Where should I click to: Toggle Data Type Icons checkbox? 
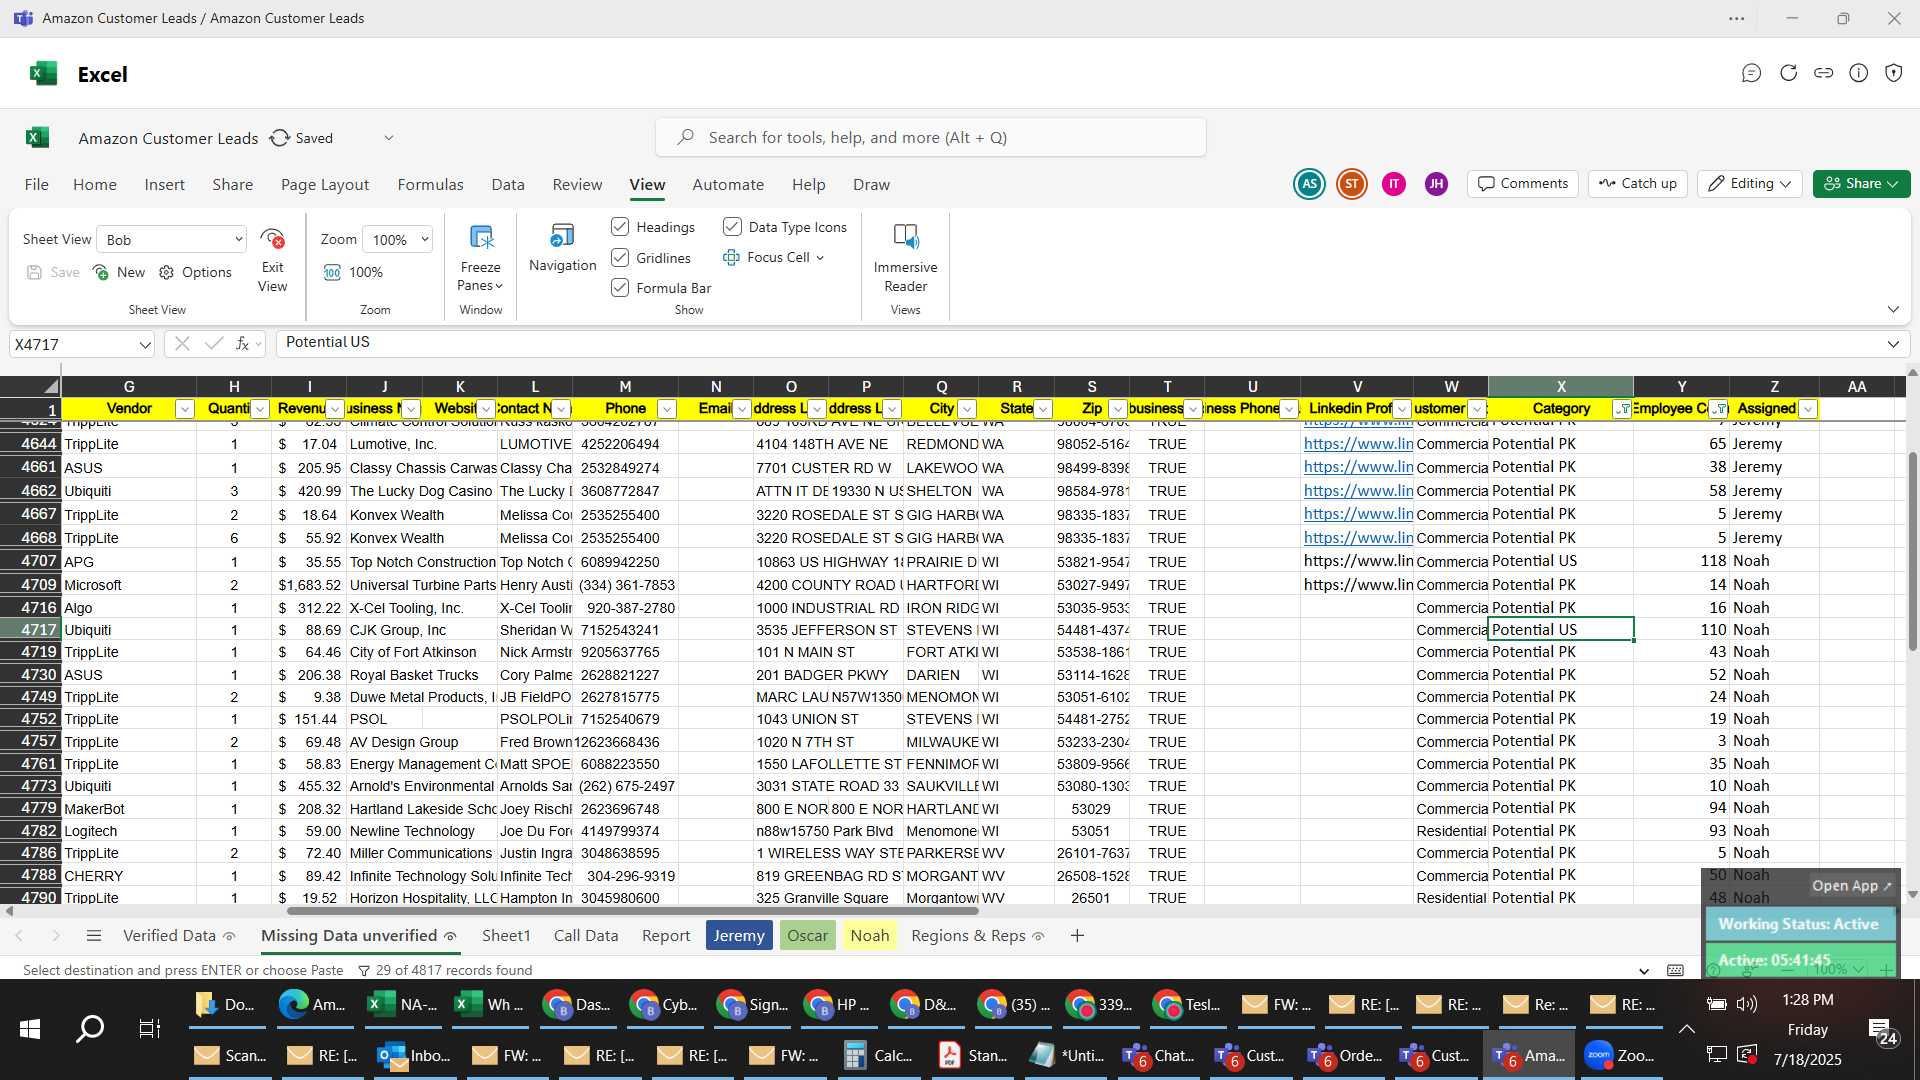(x=732, y=227)
